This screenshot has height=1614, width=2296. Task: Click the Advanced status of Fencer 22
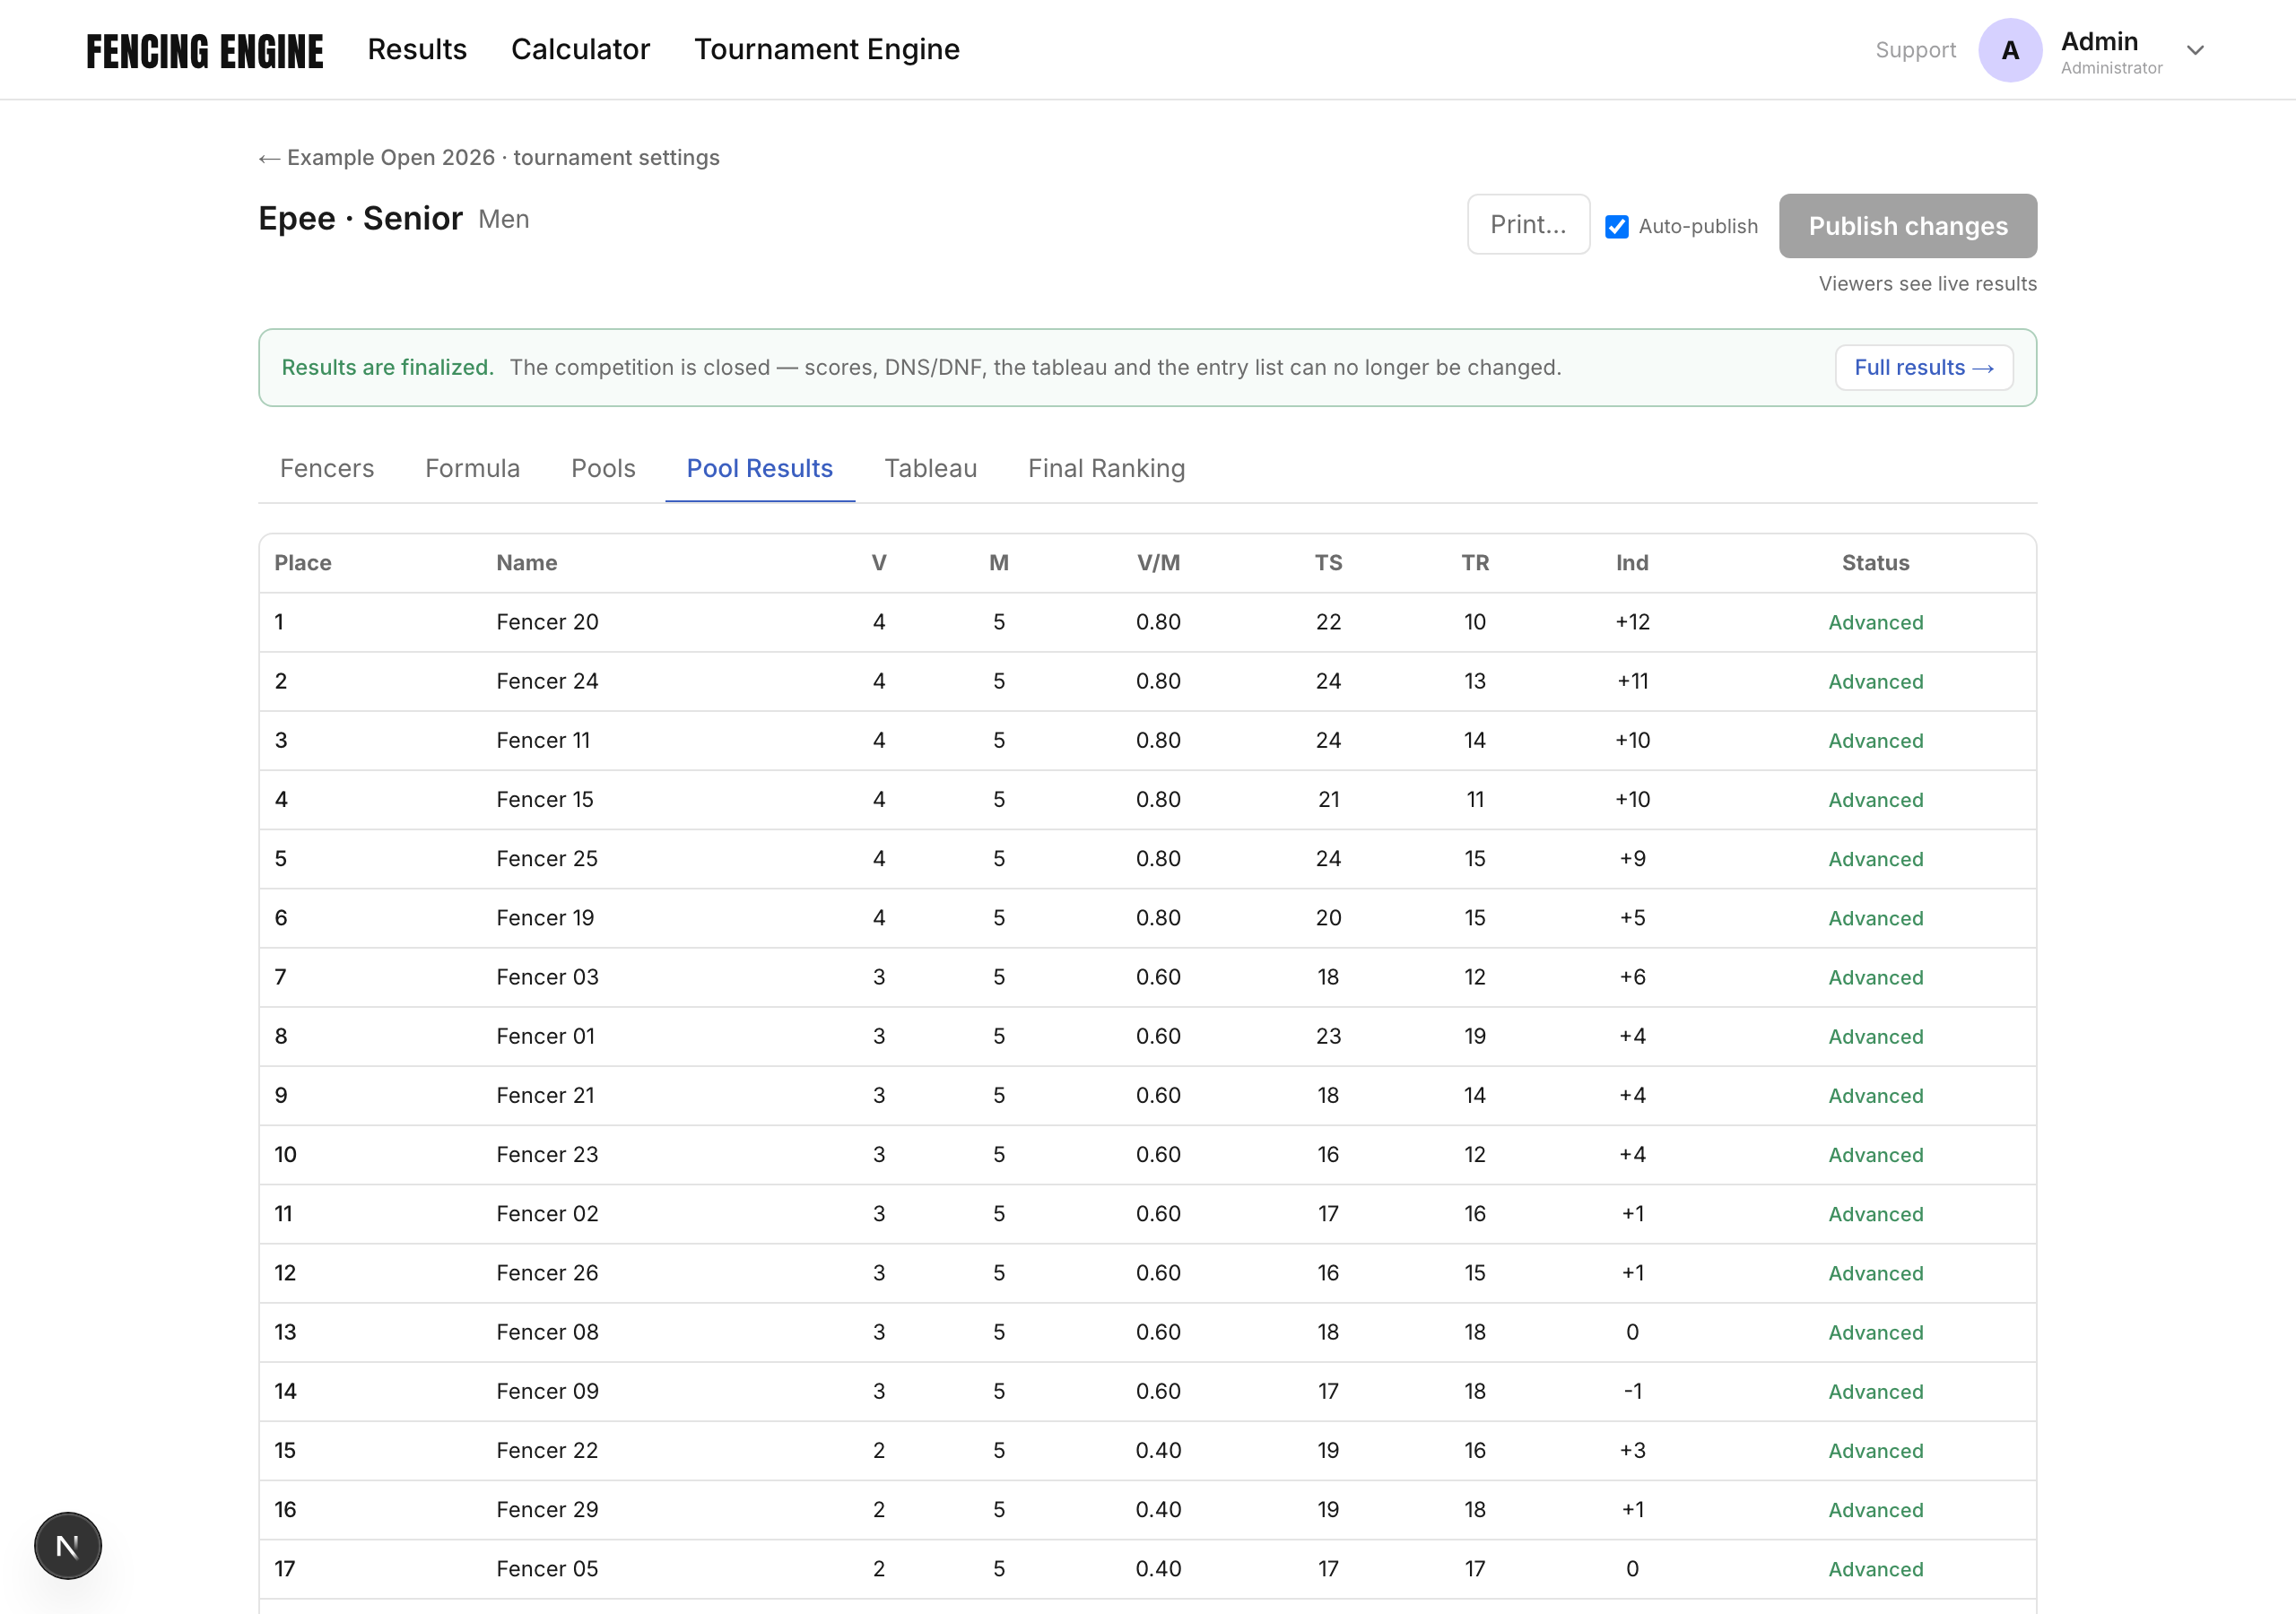coord(1875,1450)
